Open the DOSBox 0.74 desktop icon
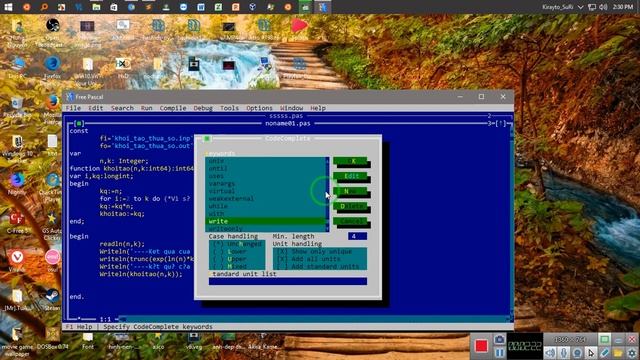 (x=52, y=338)
